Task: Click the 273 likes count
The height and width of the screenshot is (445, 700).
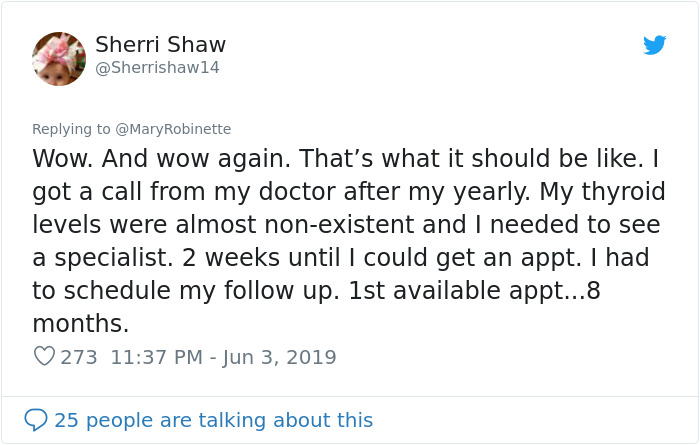Action: tap(79, 357)
